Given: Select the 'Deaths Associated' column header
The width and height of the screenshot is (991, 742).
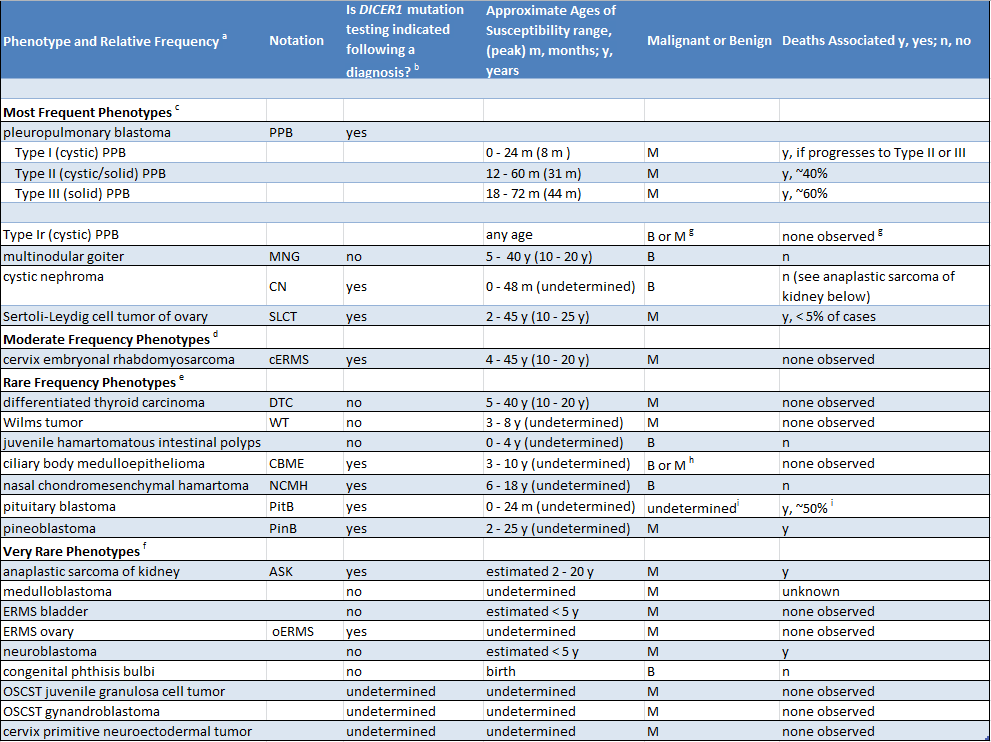Looking at the screenshot, I should click(876, 41).
